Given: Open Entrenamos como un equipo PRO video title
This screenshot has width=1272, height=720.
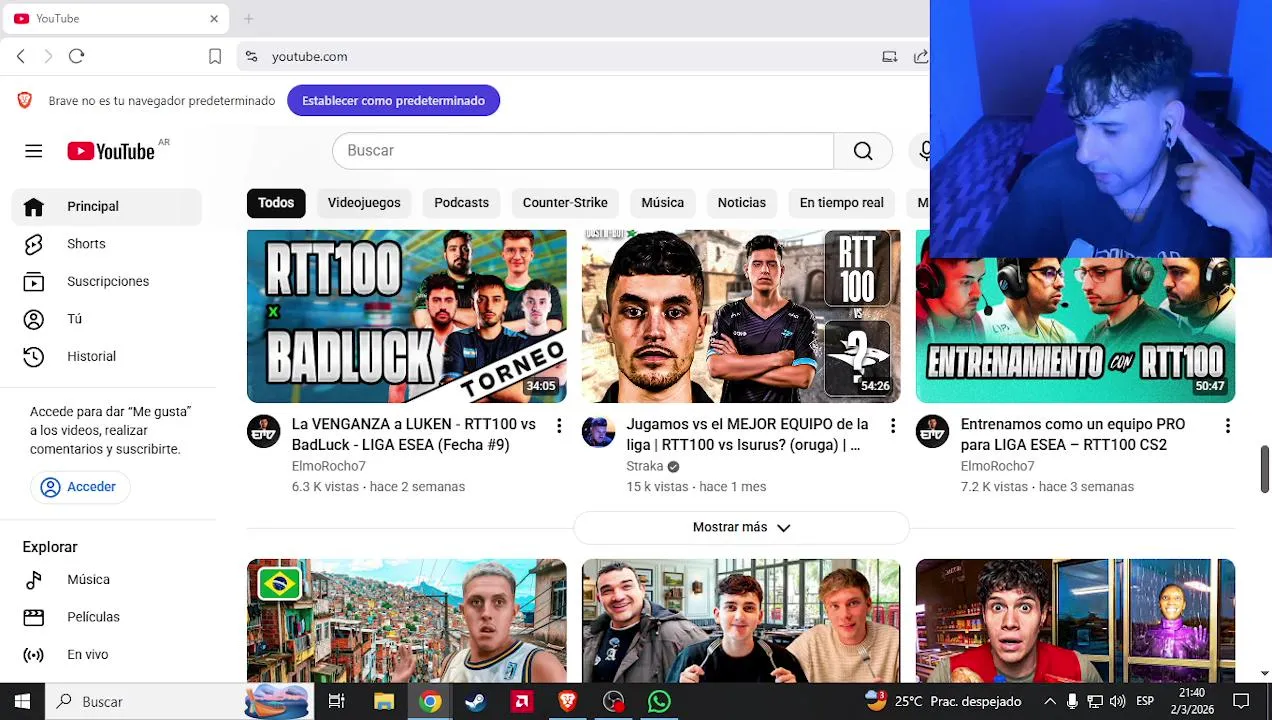Looking at the screenshot, I should coord(1073,435).
